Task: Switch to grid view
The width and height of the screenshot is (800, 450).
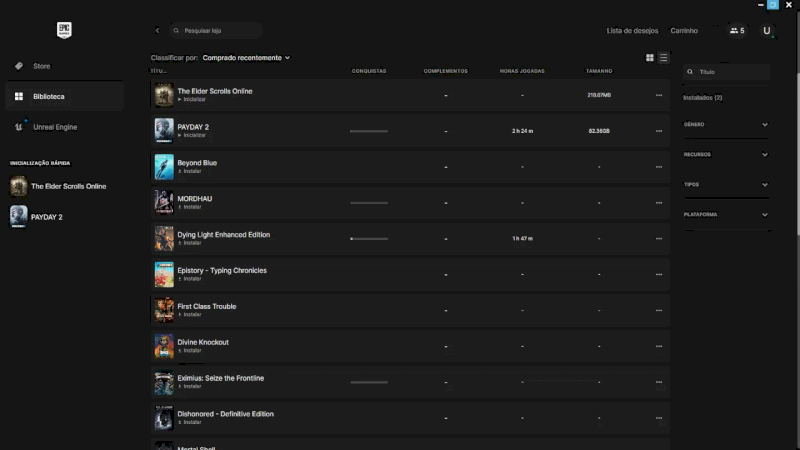Action: tap(650, 58)
